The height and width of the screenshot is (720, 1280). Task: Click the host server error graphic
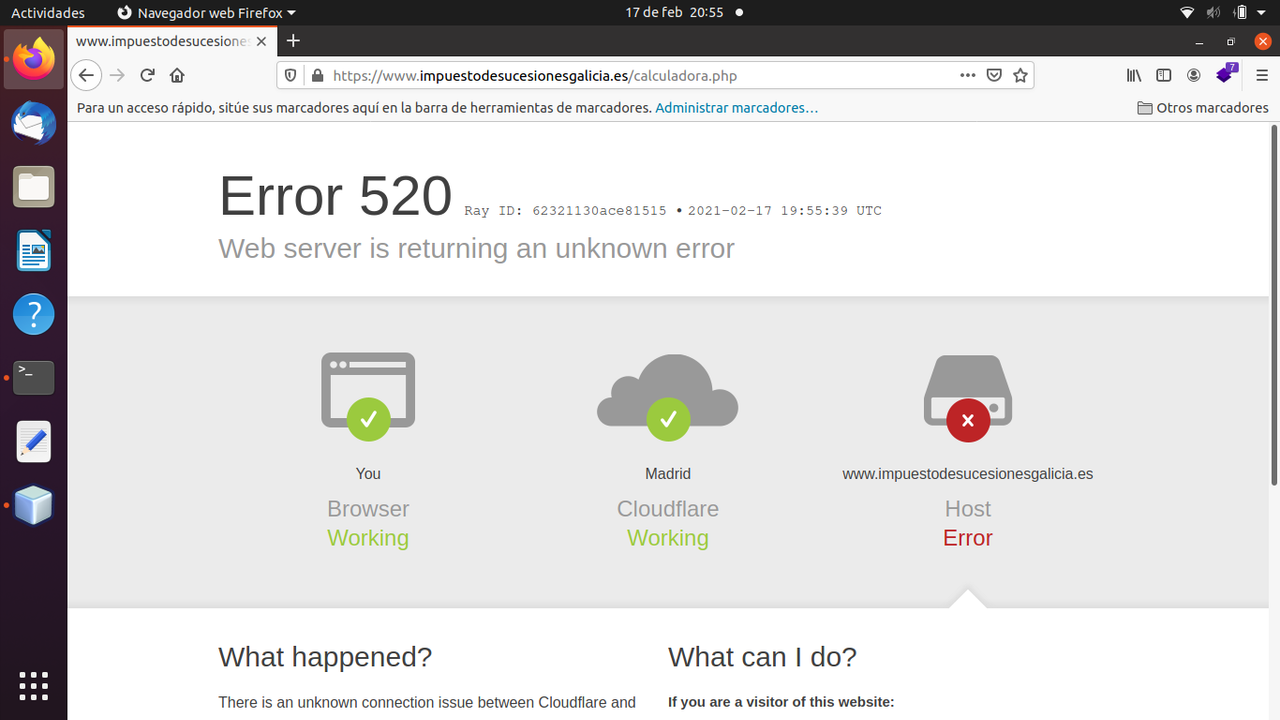(x=968, y=398)
